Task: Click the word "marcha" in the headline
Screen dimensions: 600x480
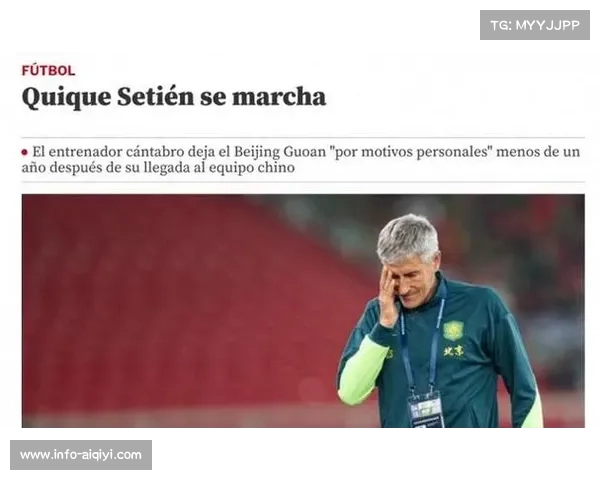Action: click(x=279, y=97)
